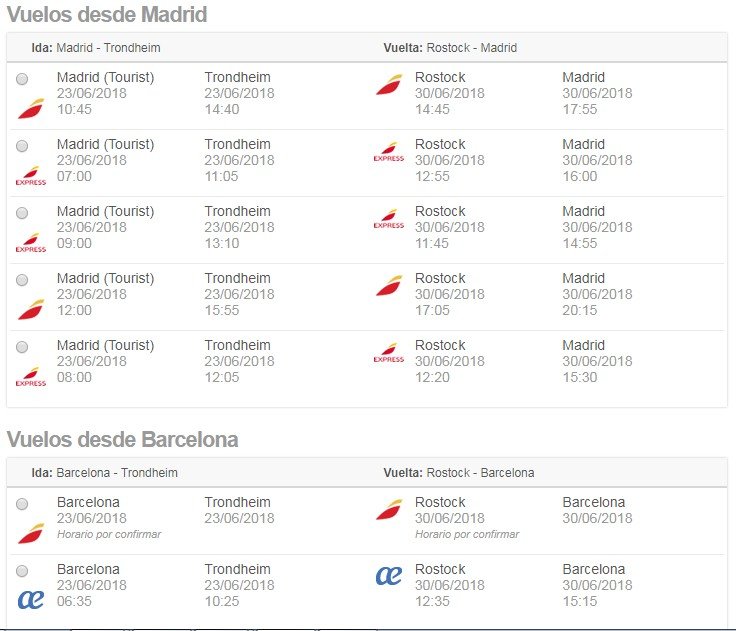736x631 pixels.
Task: Click Iberia Express logo beside 07:00 departure
Action: [31, 176]
